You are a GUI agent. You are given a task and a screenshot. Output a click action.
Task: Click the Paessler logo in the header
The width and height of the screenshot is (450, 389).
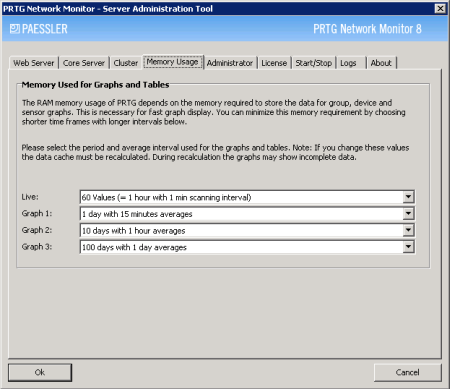click(39, 29)
